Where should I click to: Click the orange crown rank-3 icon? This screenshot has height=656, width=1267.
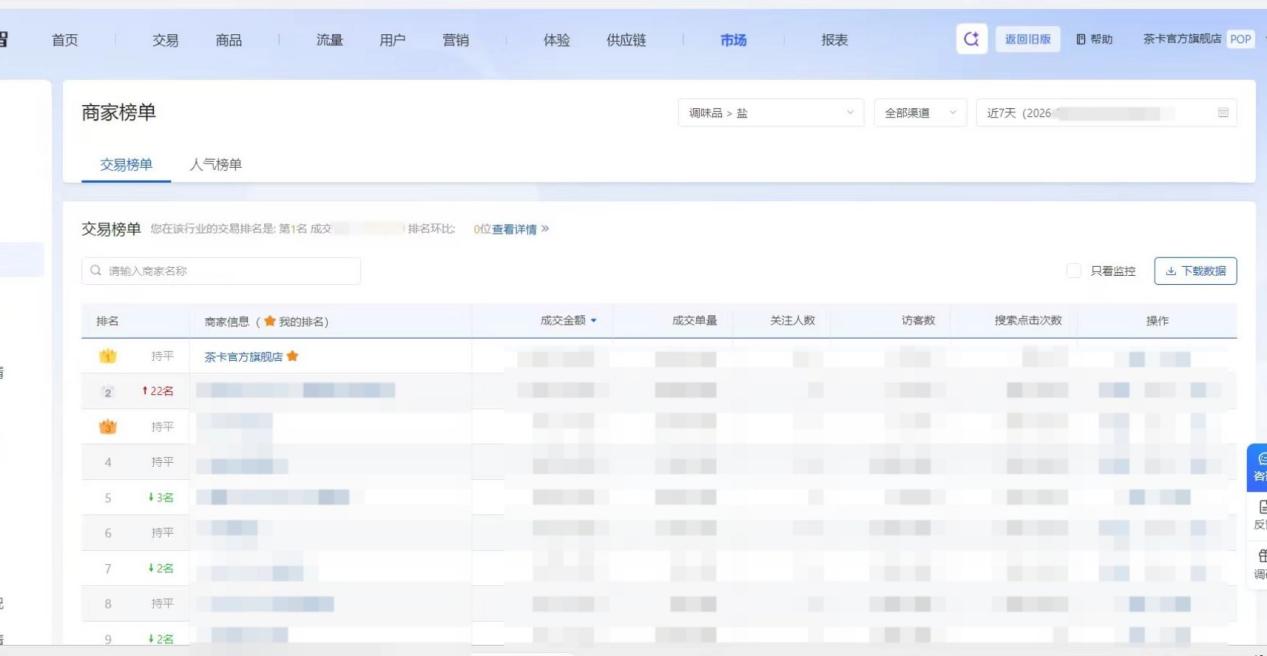click(x=108, y=427)
